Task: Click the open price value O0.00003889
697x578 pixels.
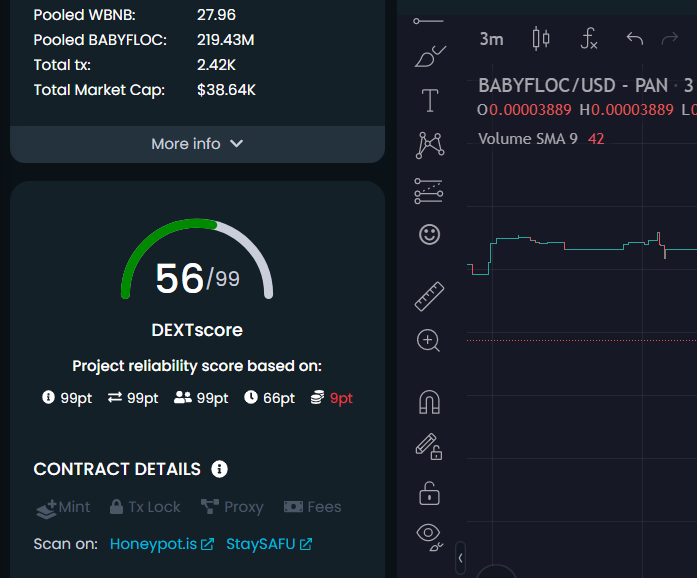Action: point(524,110)
